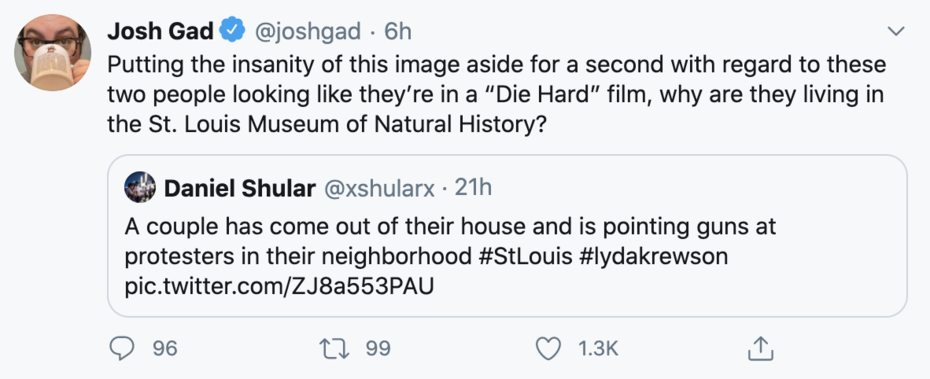Image resolution: width=930 pixels, height=379 pixels.
Task: View the 99 retweets count
Action: (x=378, y=349)
